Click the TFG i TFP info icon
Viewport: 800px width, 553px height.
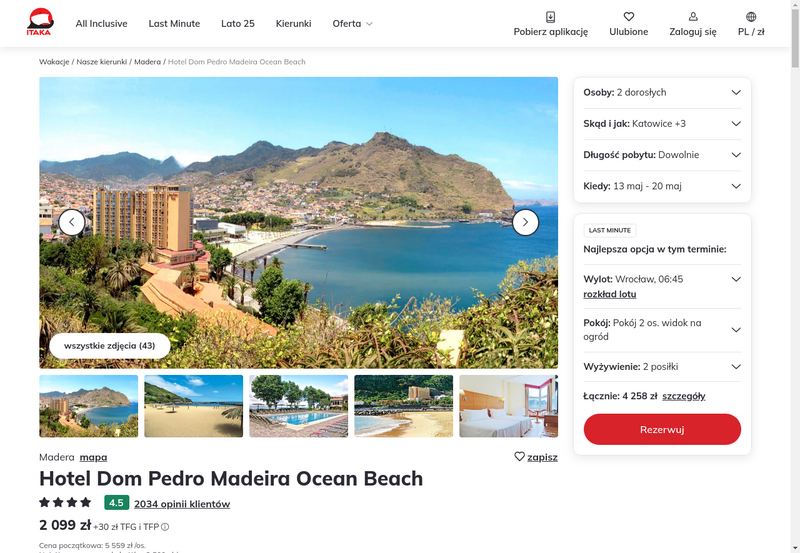(165, 527)
